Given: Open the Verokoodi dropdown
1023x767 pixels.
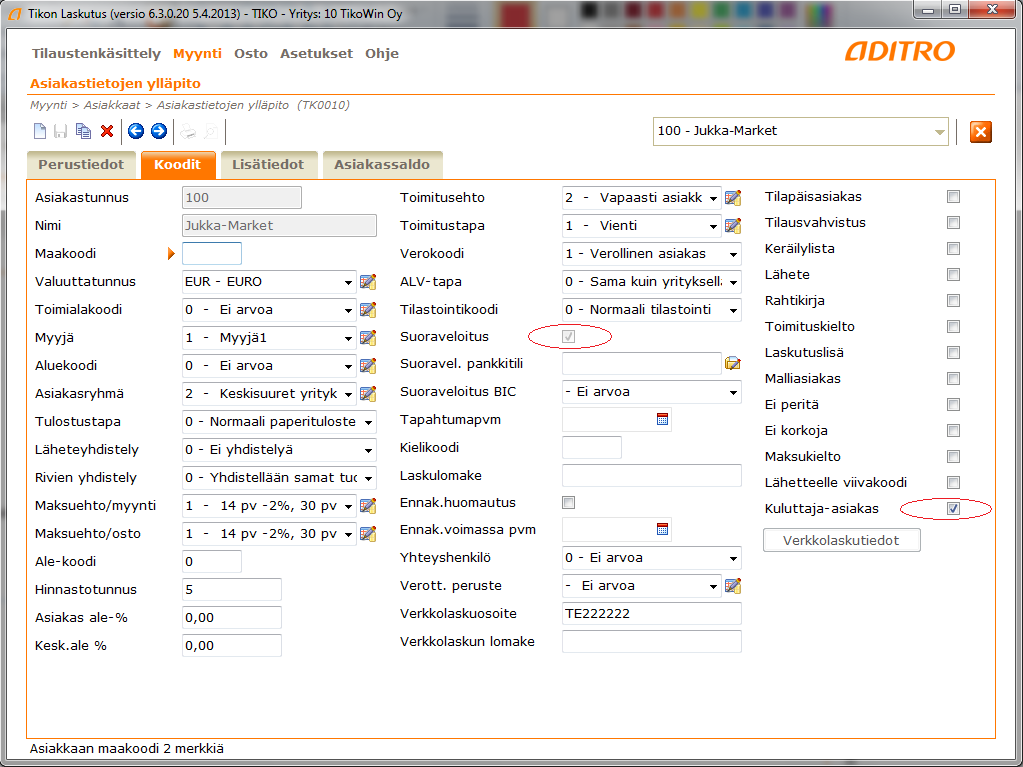Looking at the screenshot, I should pyautogui.click(x=652, y=254).
